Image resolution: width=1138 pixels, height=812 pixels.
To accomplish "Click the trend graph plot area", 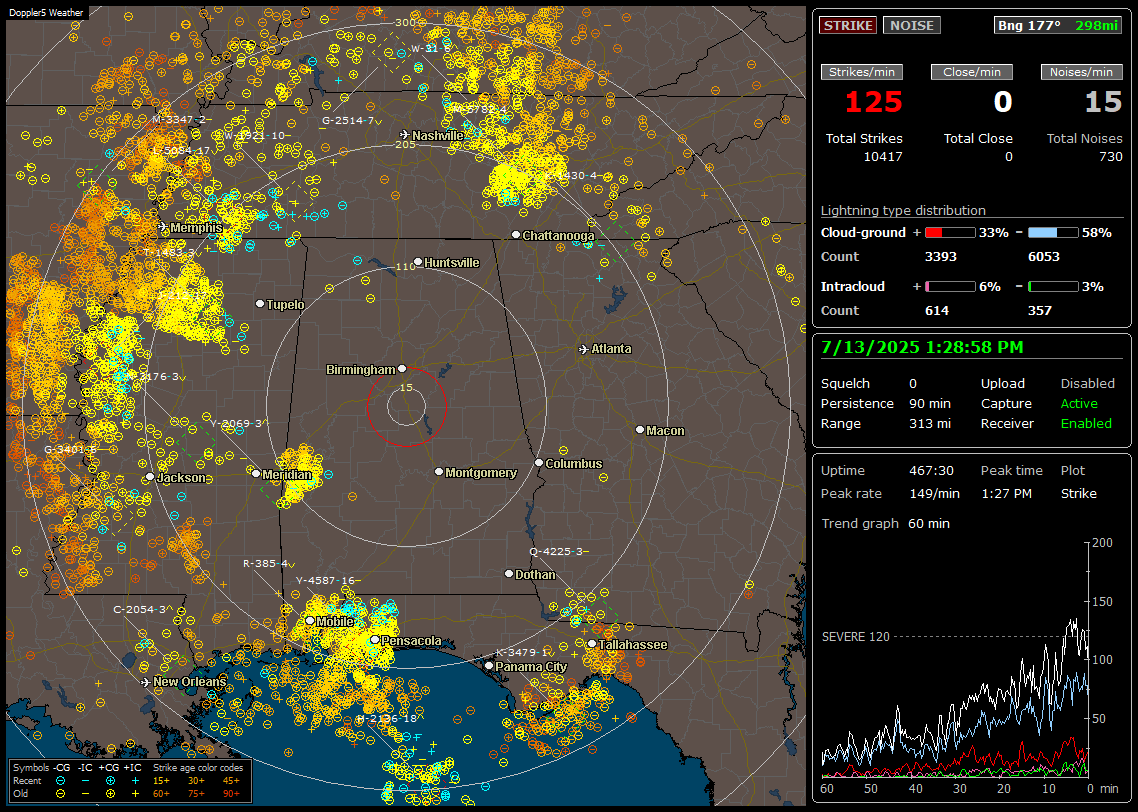I will tap(955, 660).
